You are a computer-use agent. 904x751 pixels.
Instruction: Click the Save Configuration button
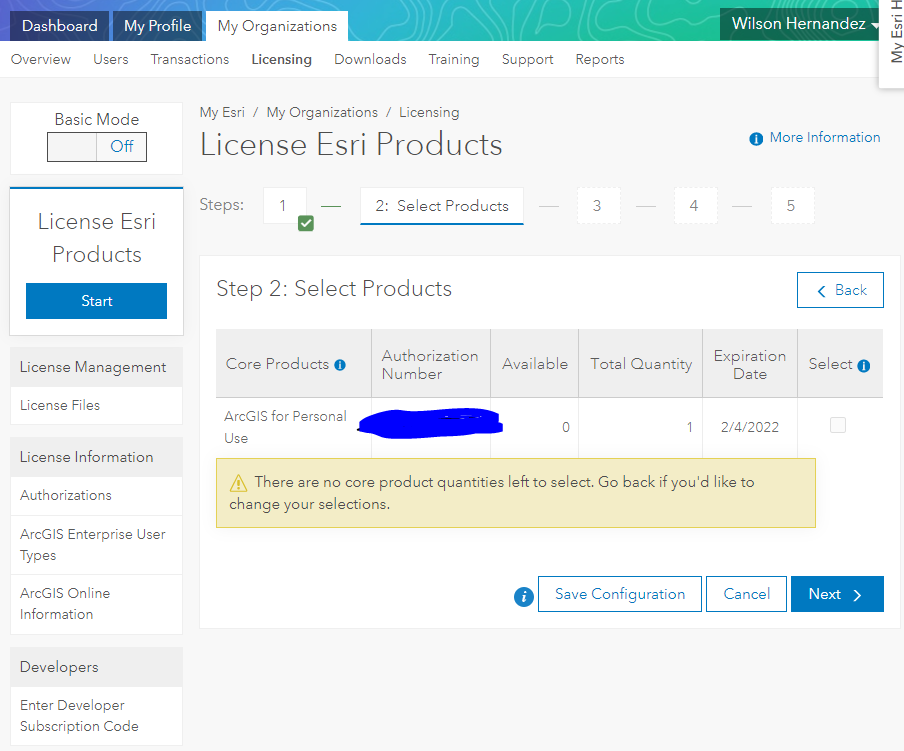(x=620, y=594)
